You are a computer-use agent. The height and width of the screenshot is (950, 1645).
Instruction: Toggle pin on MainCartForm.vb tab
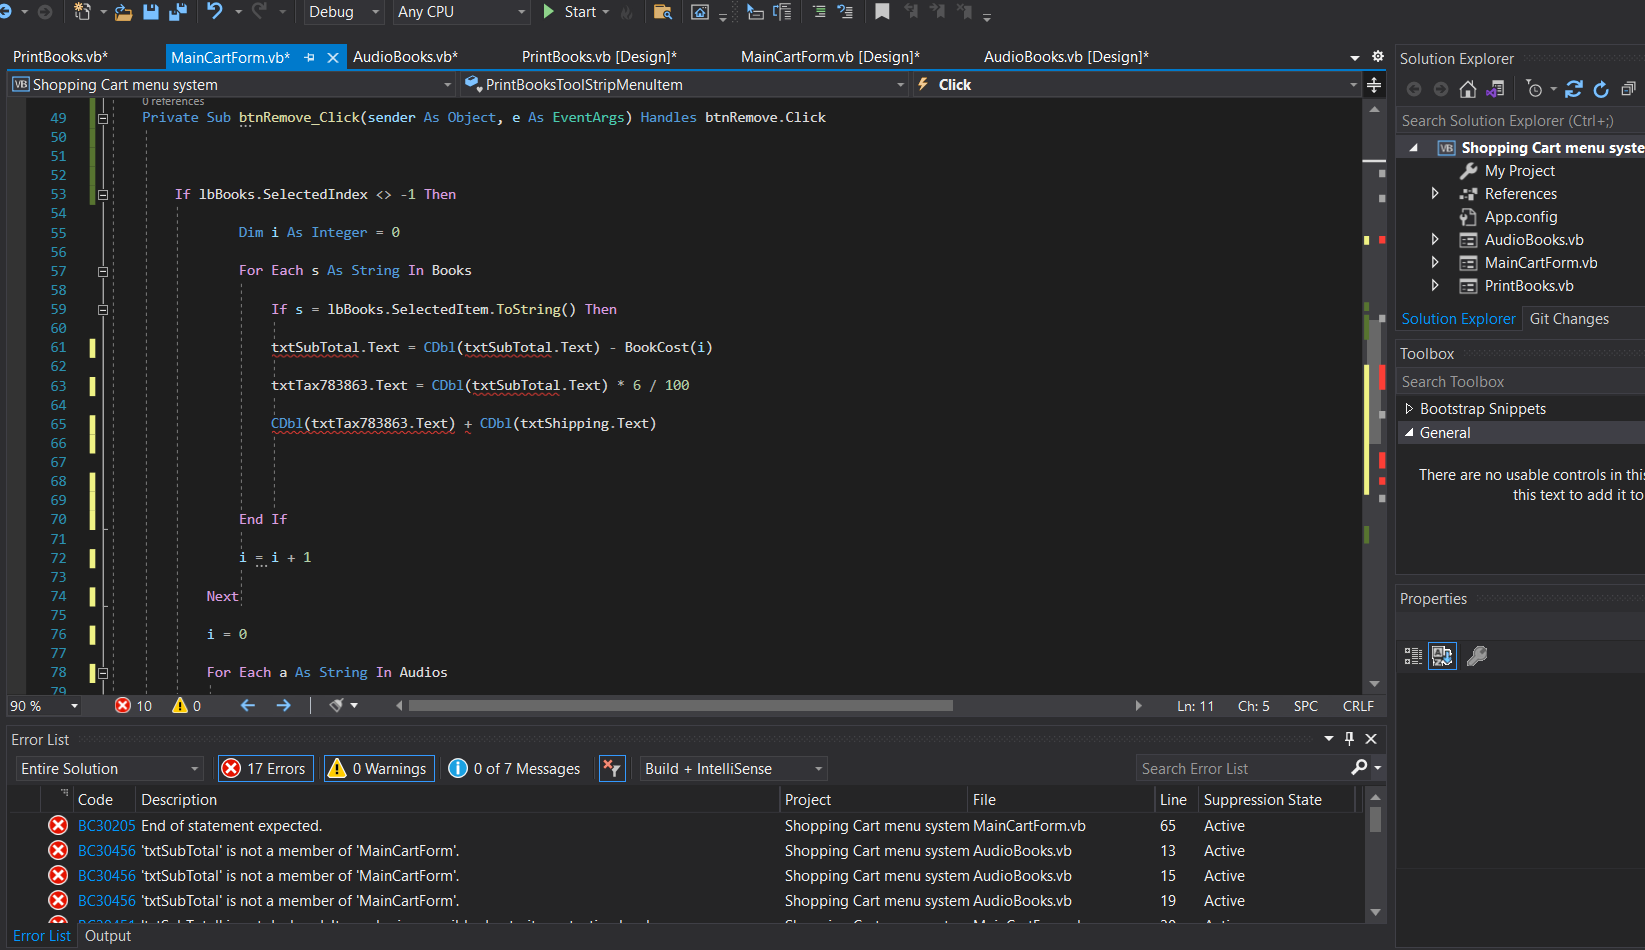pos(310,58)
